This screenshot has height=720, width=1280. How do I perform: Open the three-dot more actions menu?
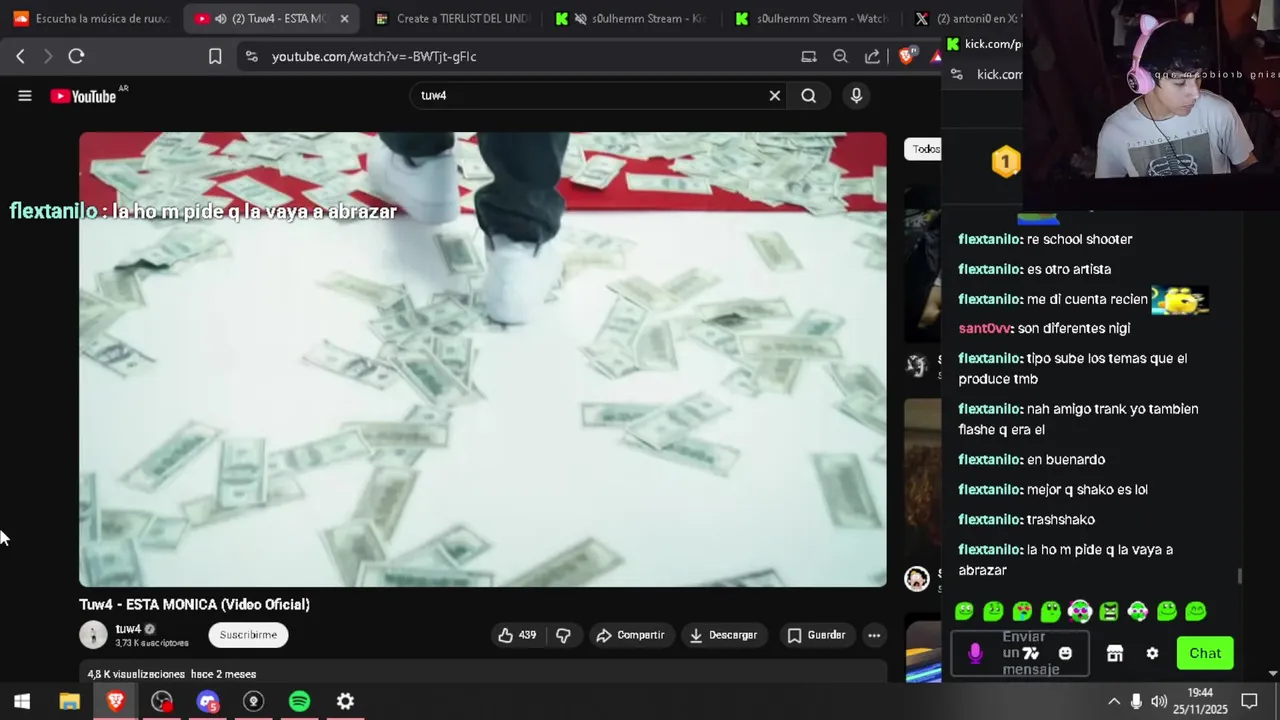874,635
